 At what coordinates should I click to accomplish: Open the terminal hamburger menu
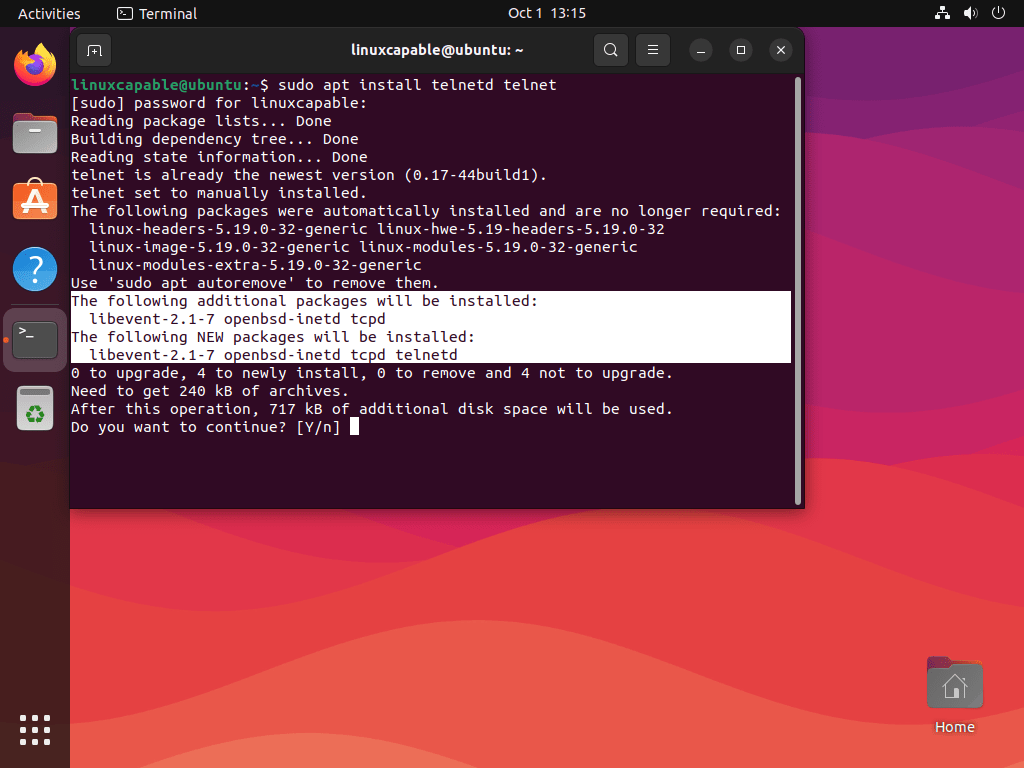652,50
